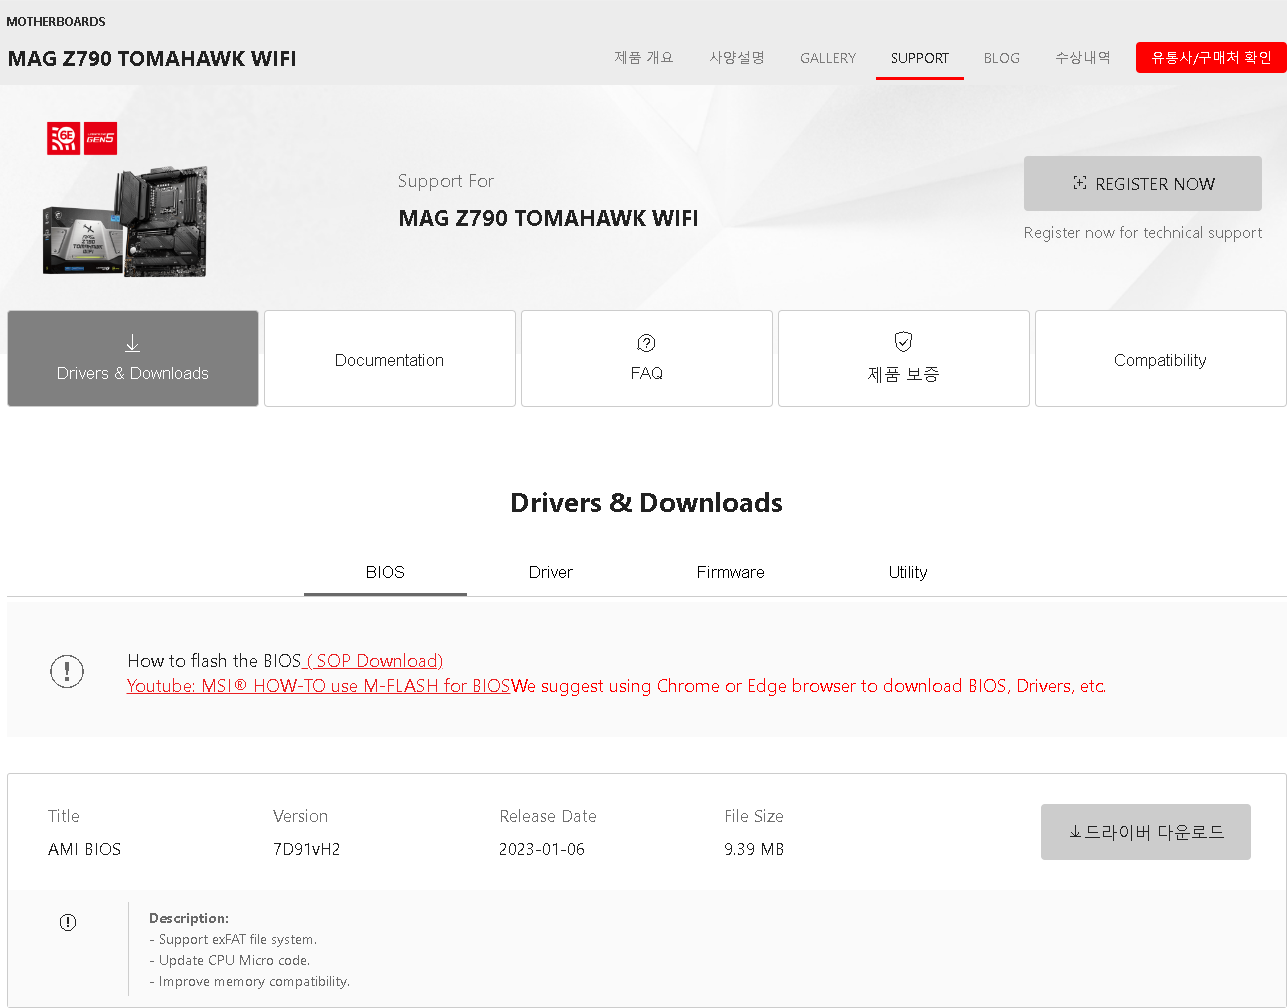The height and width of the screenshot is (1008, 1287).
Task: Select the Drivers & Downloads tile
Action: (133, 358)
